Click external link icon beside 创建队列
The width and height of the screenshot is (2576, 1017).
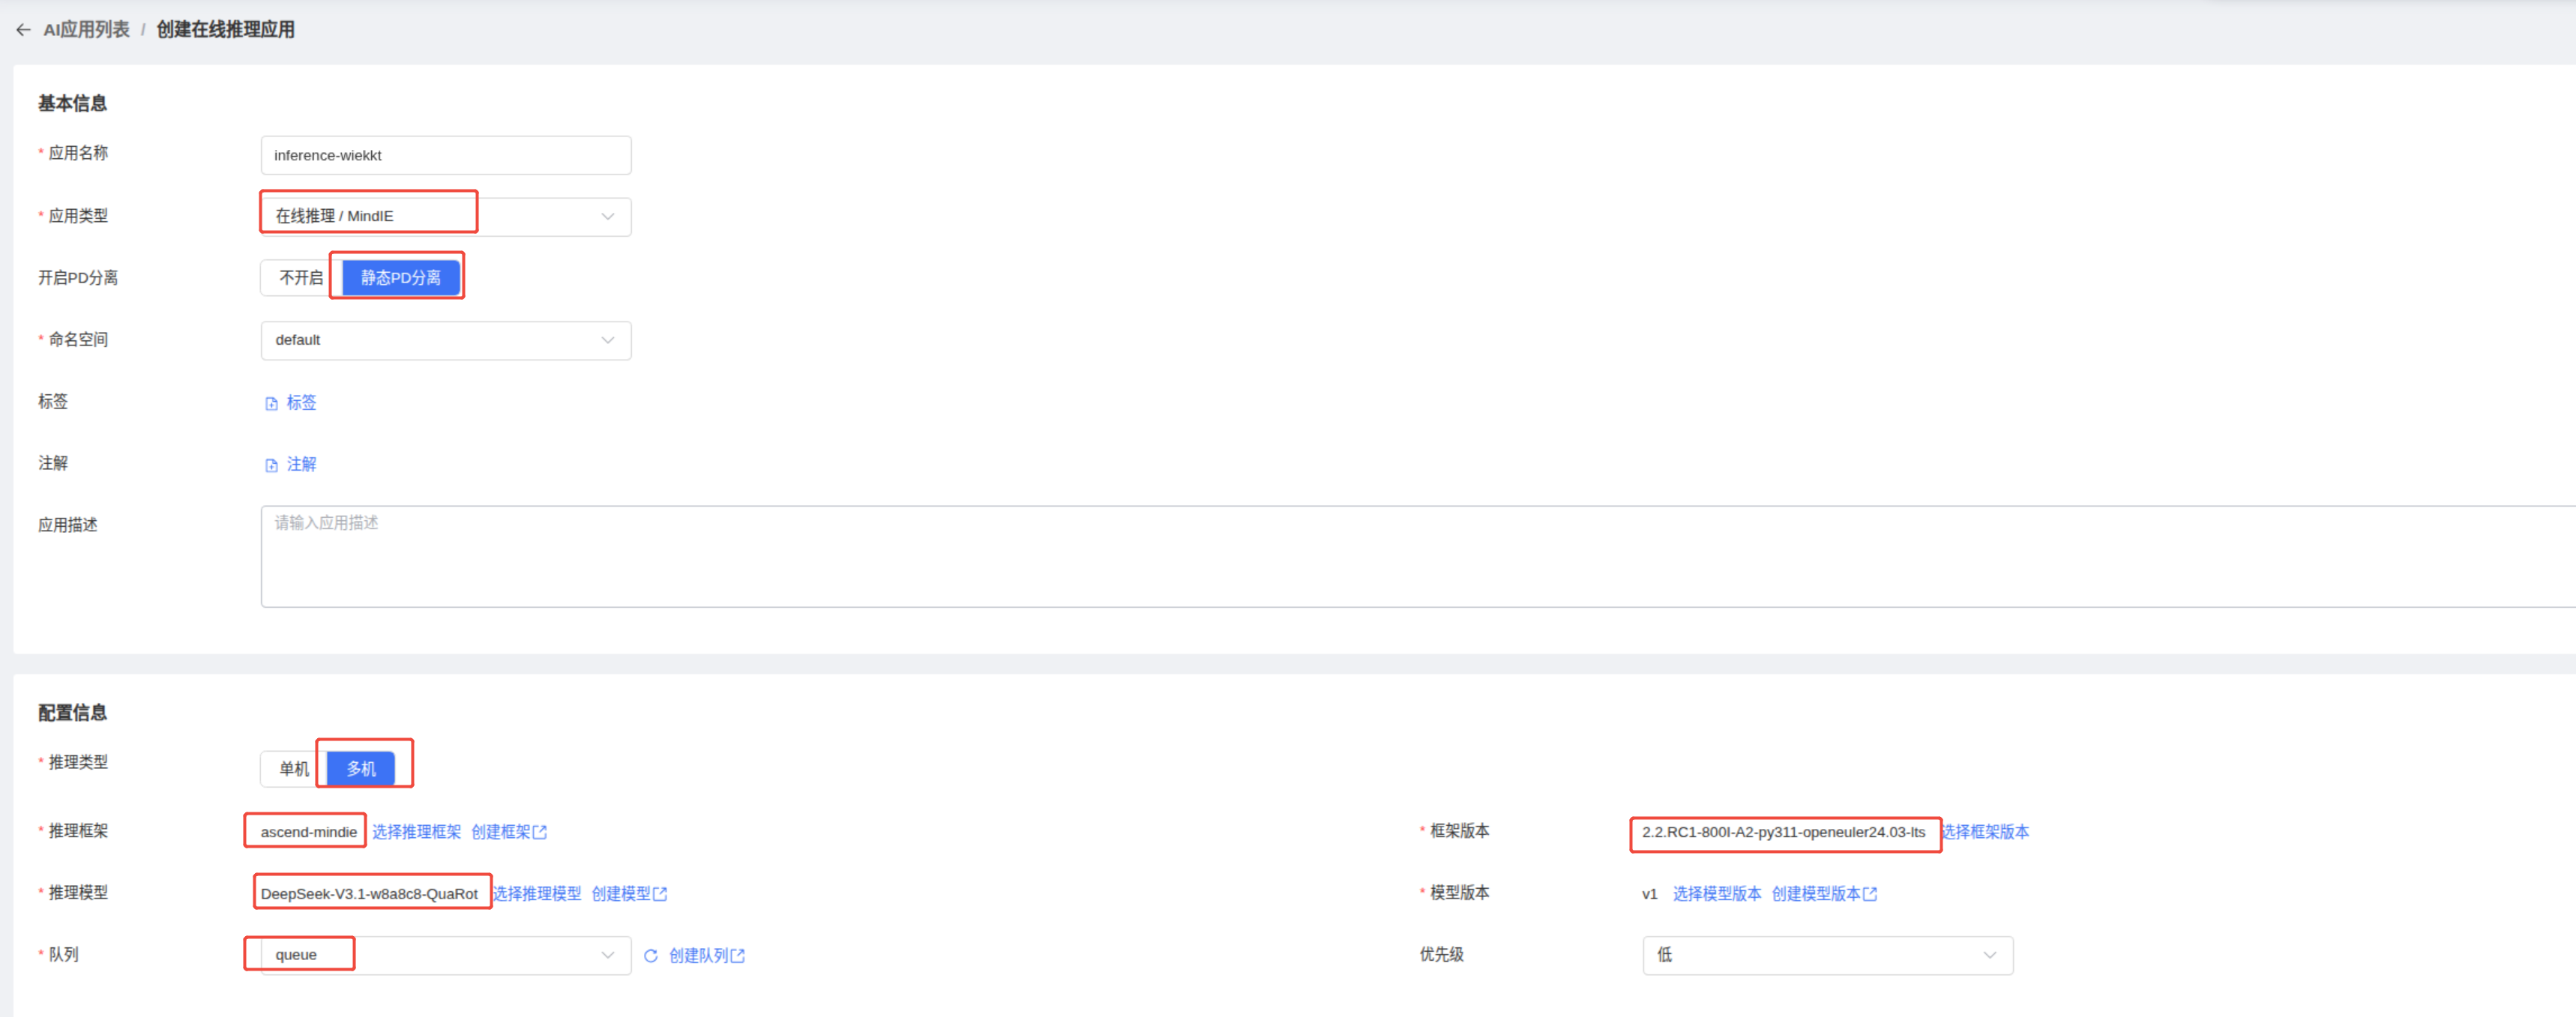[738, 956]
